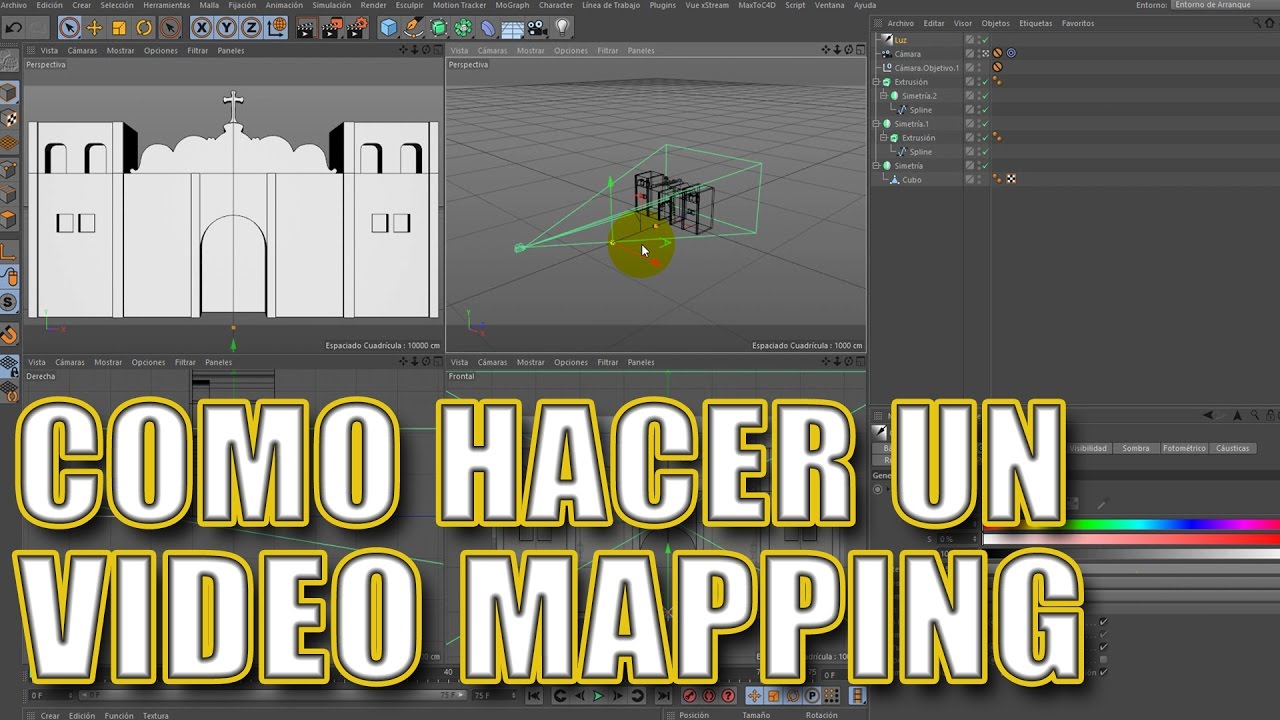The width and height of the screenshot is (1280, 720).
Task: Open the green Array modeling icon
Action: 463,28
